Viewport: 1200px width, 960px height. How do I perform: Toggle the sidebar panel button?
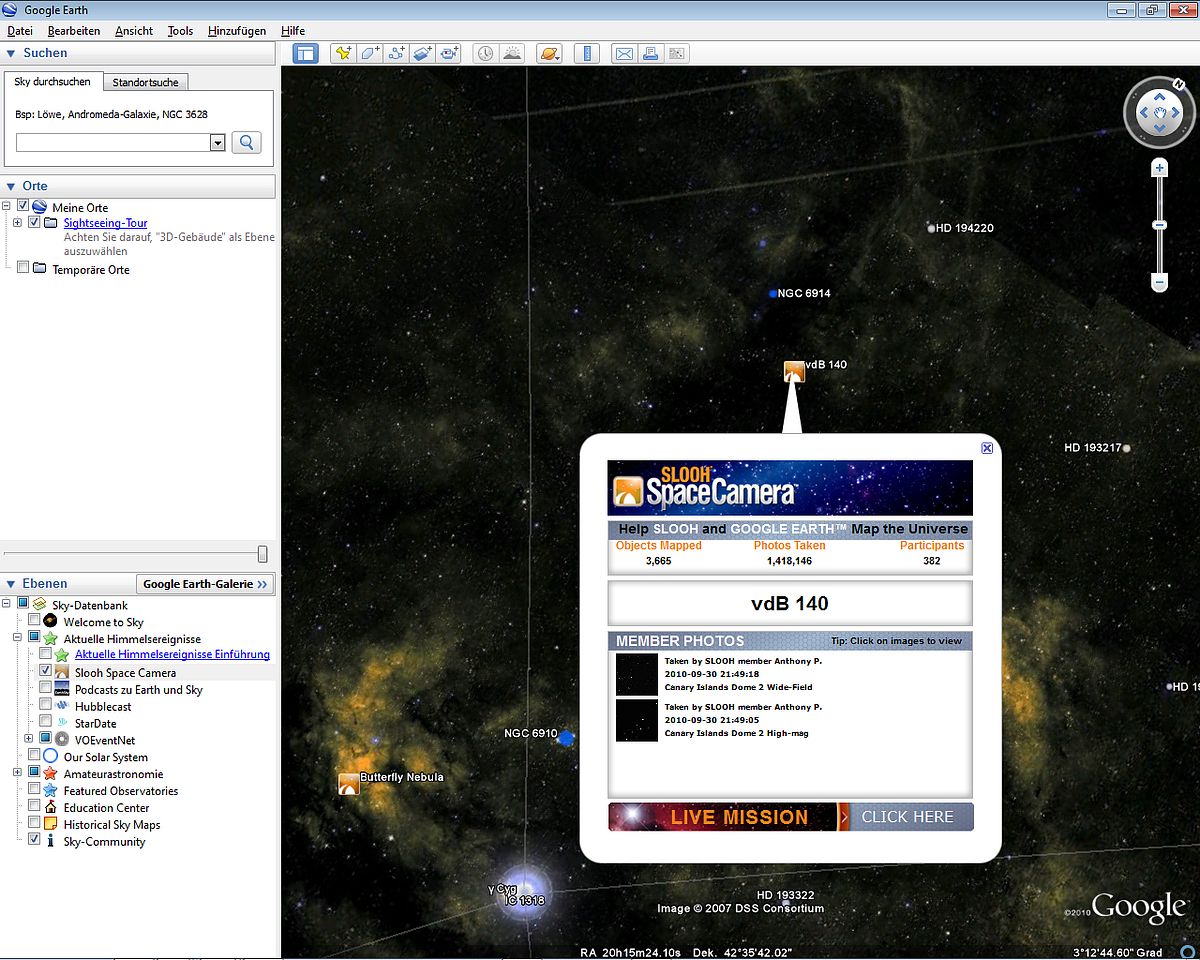point(305,54)
